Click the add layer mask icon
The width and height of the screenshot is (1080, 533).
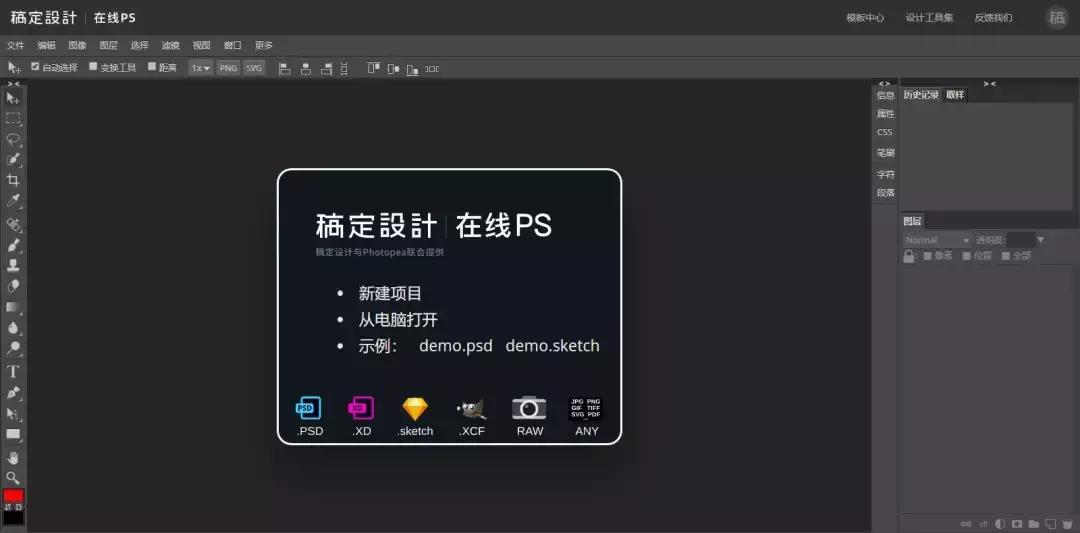[x=1017, y=524]
